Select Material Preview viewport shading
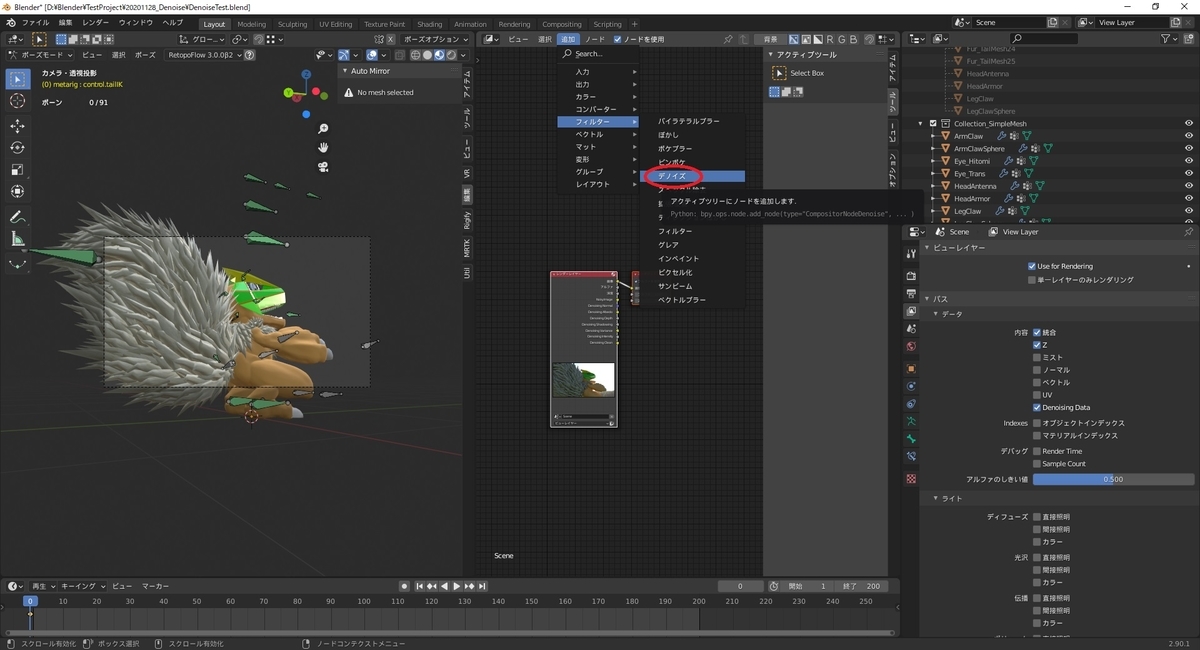This screenshot has height=650, width=1200. (x=439, y=54)
